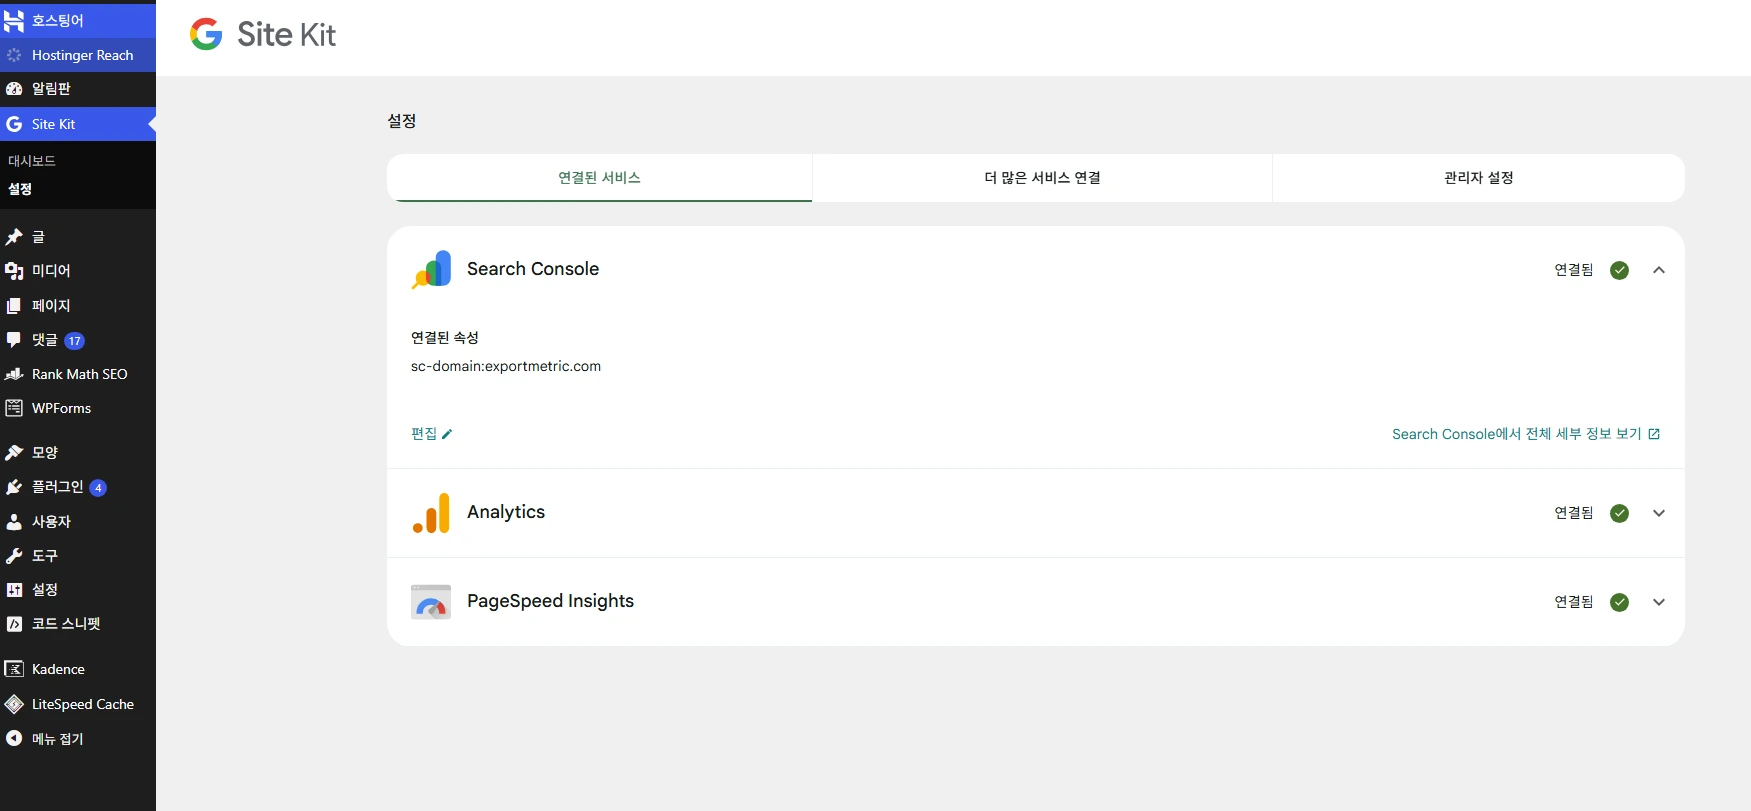
Task: Click the Google G logo in header
Action: pyautogui.click(x=206, y=35)
